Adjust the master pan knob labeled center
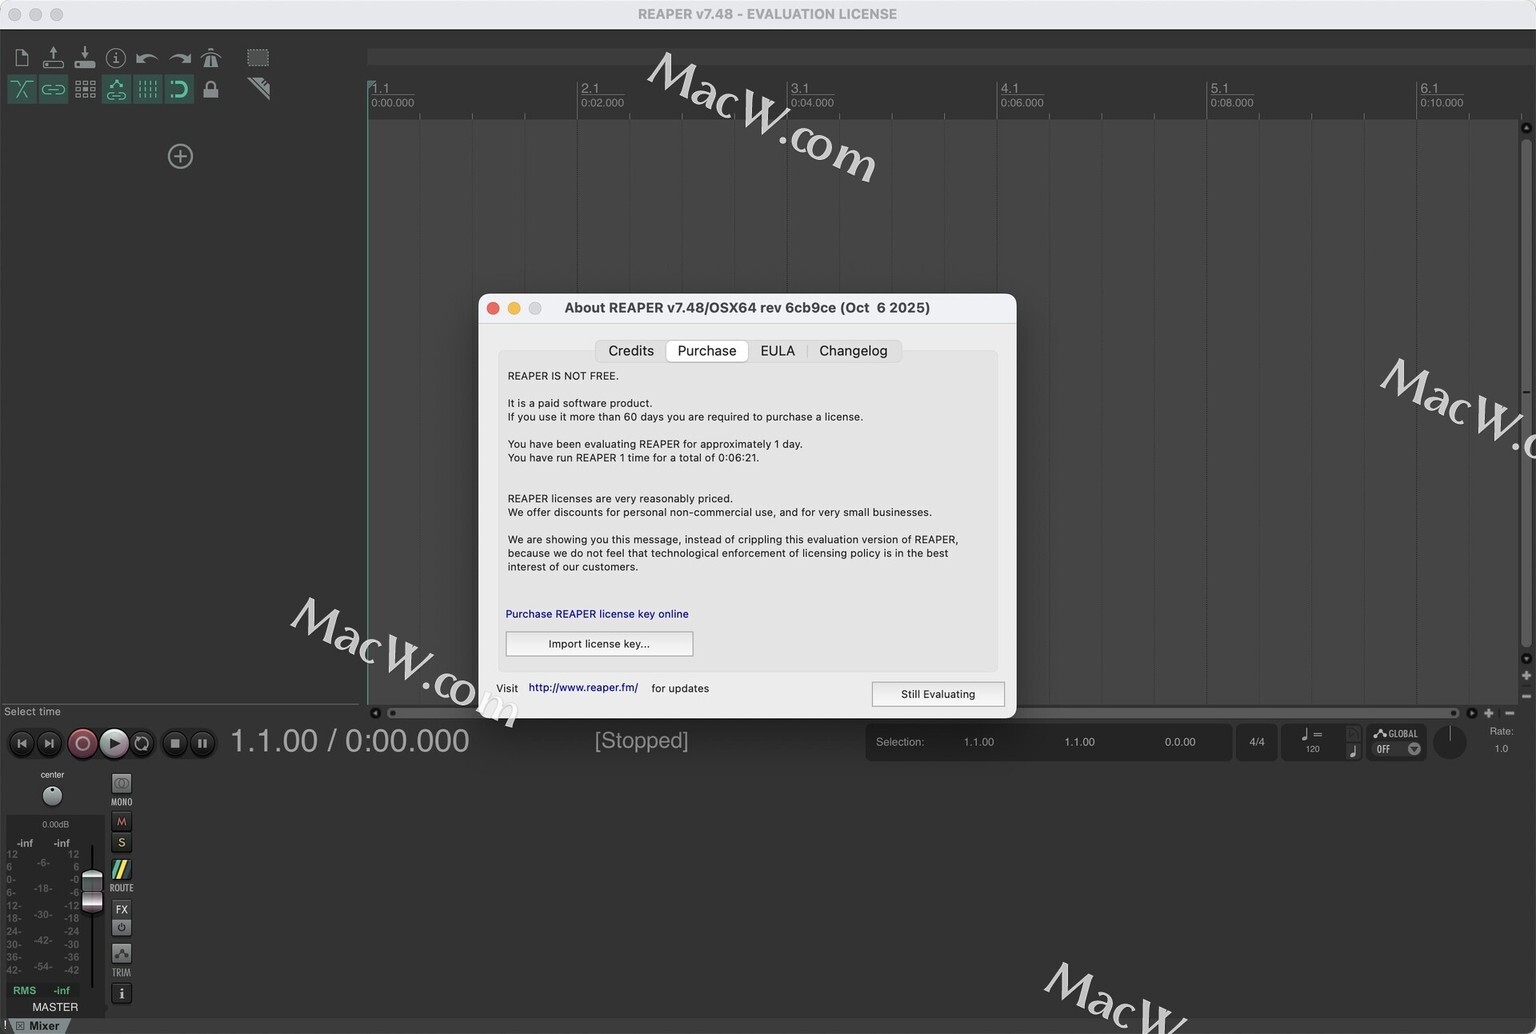The image size is (1536, 1034). [x=52, y=795]
